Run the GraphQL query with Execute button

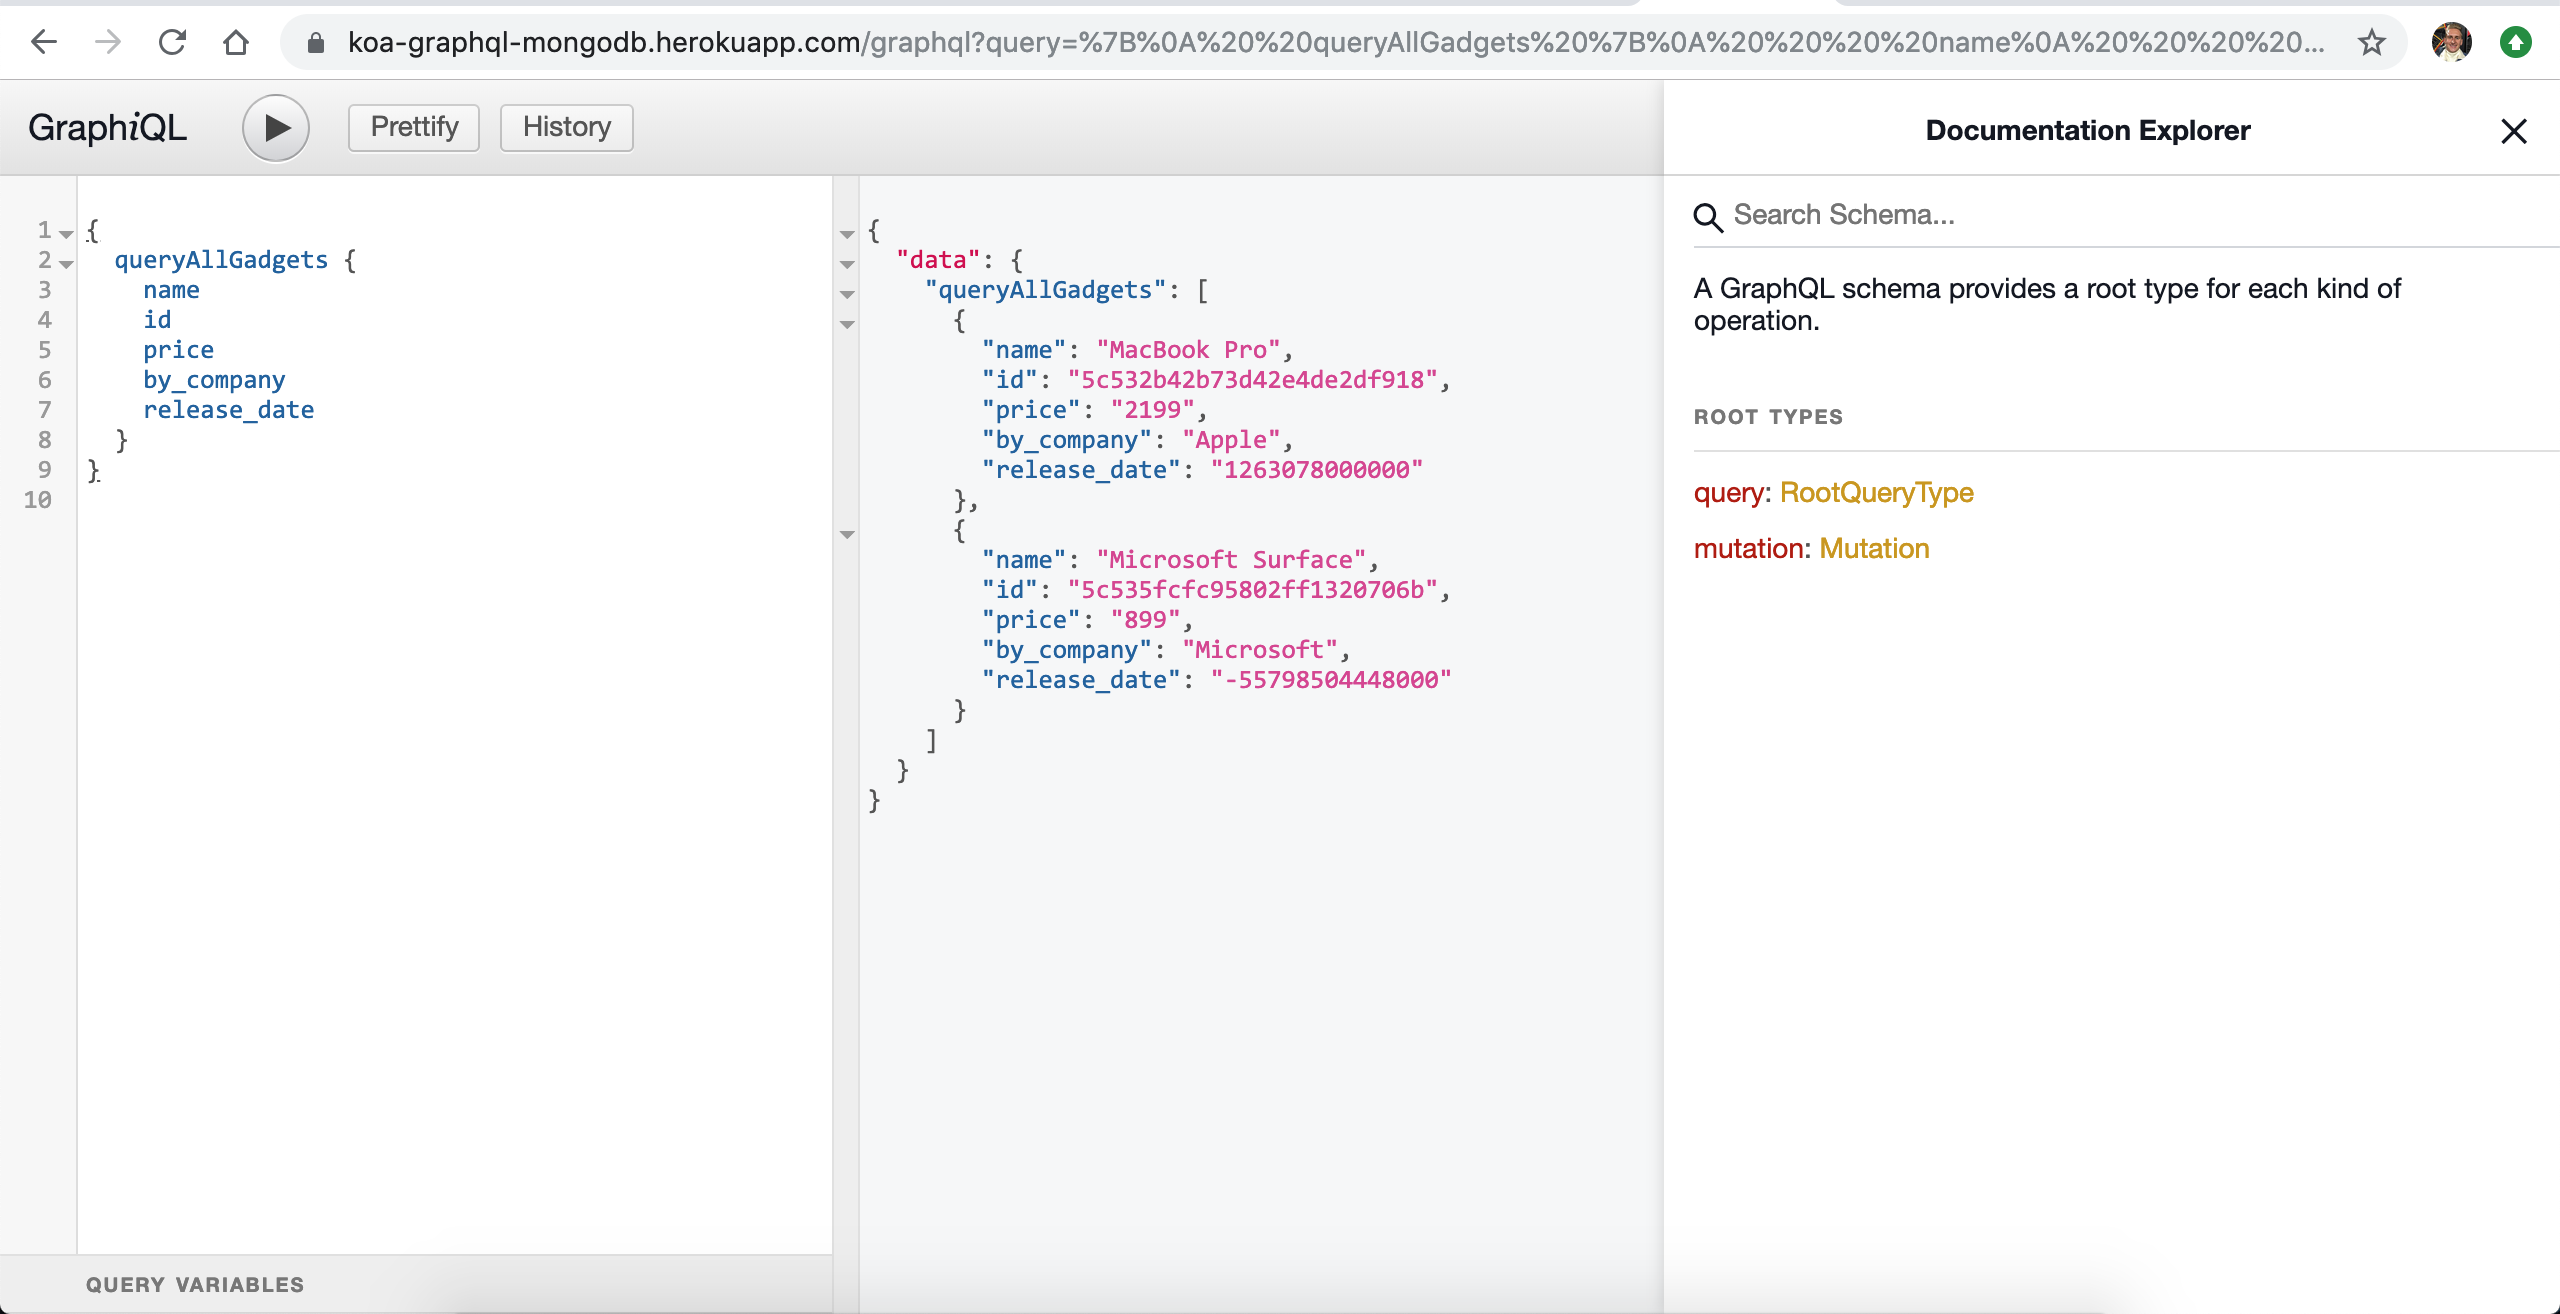276,128
